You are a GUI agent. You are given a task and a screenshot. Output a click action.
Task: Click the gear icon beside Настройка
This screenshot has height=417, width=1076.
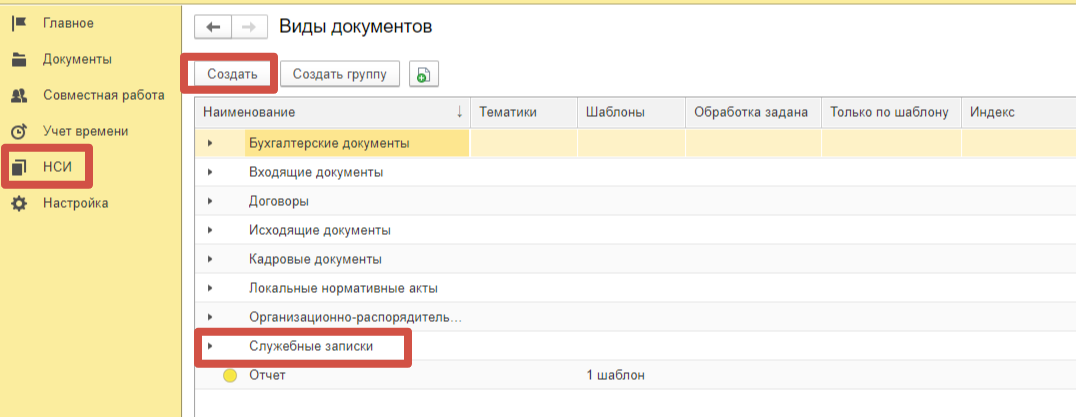pyautogui.click(x=18, y=203)
